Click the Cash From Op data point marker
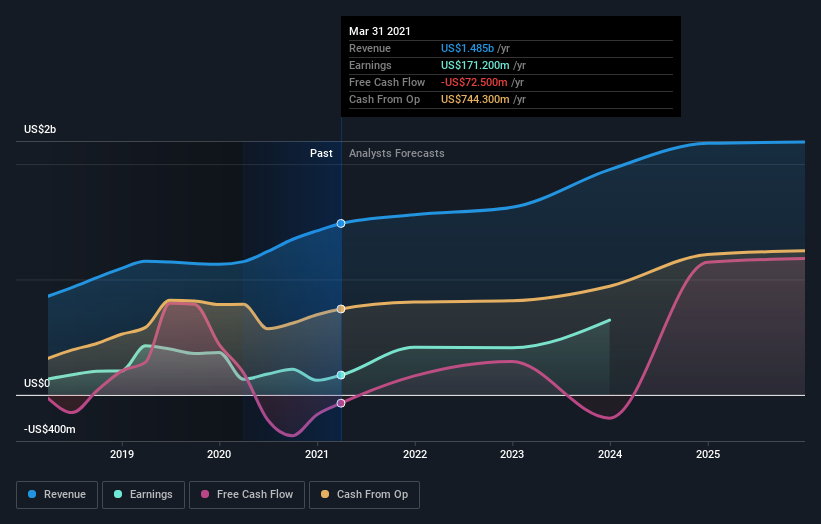This screenshot has height=524, width=821. pos(341,309)
